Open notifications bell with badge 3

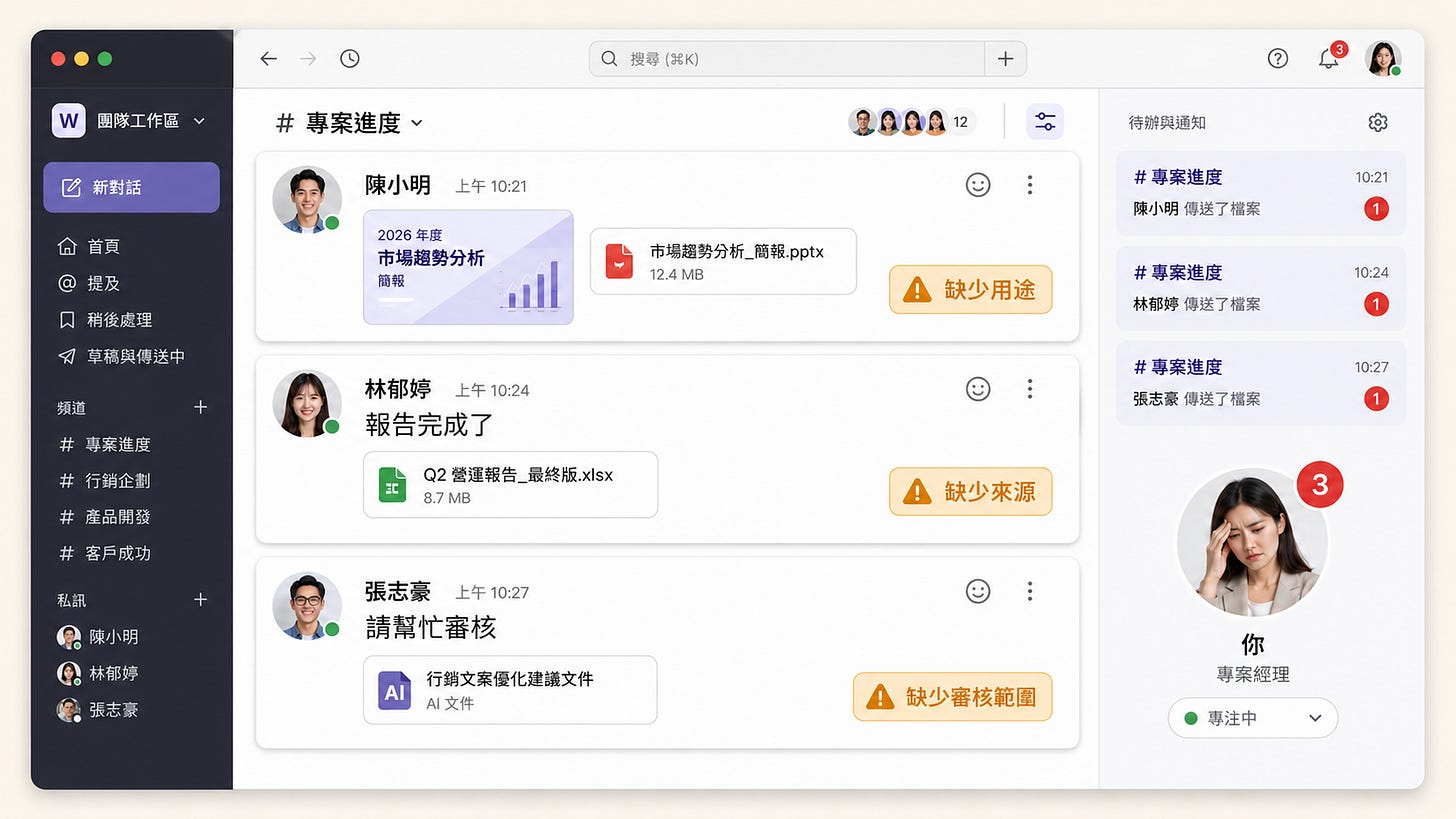click(1330, 57)
